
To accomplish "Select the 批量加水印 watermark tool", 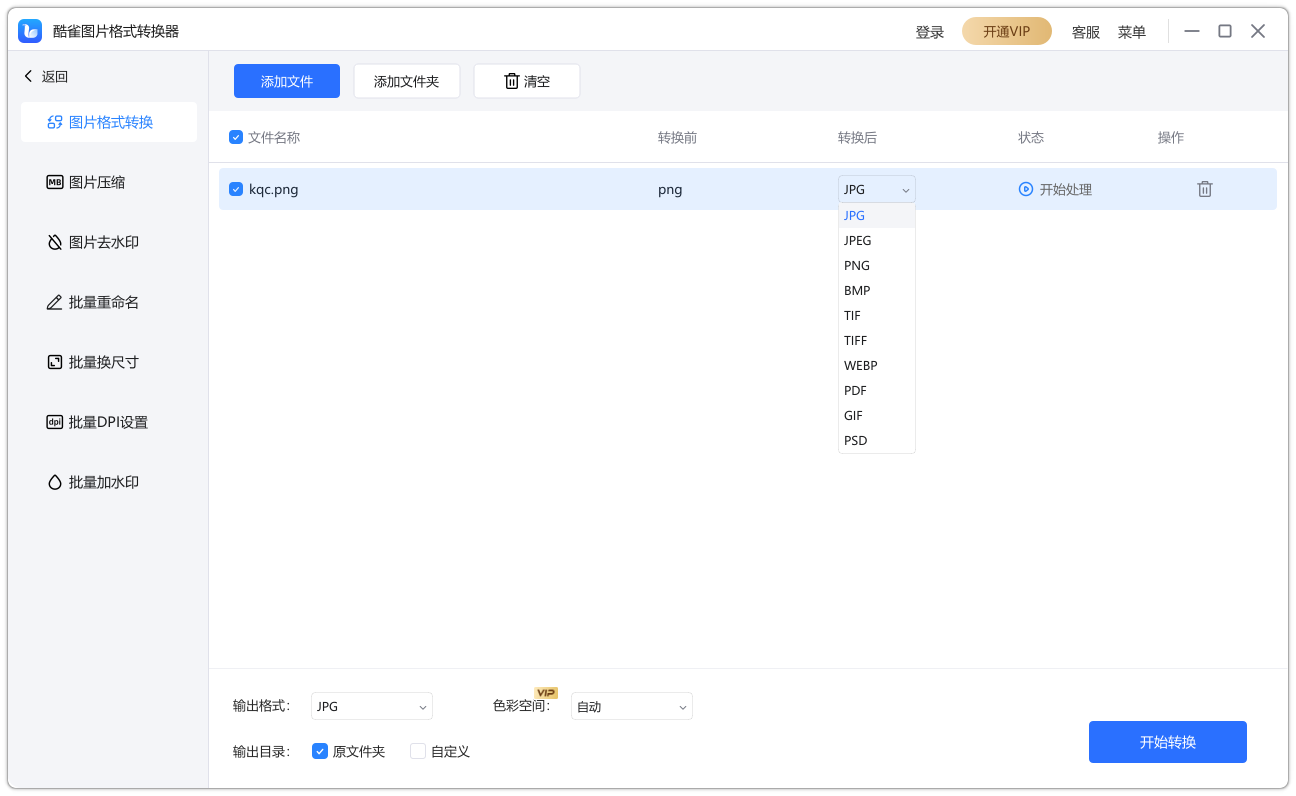I will tap(103, 481).
